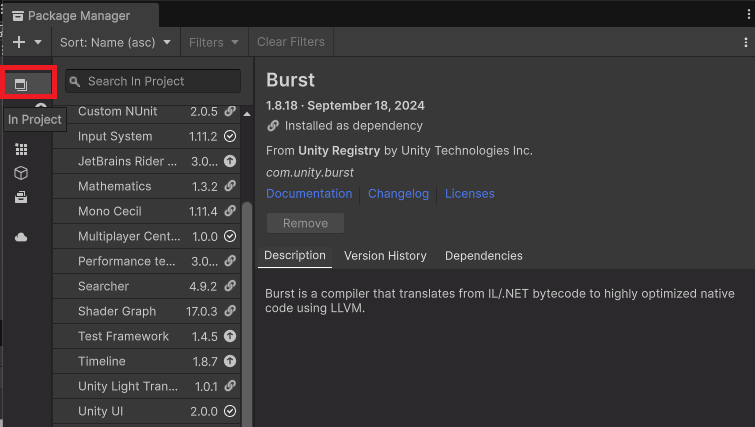
Task: Click the plus add package icon
Action: [19, 42]
